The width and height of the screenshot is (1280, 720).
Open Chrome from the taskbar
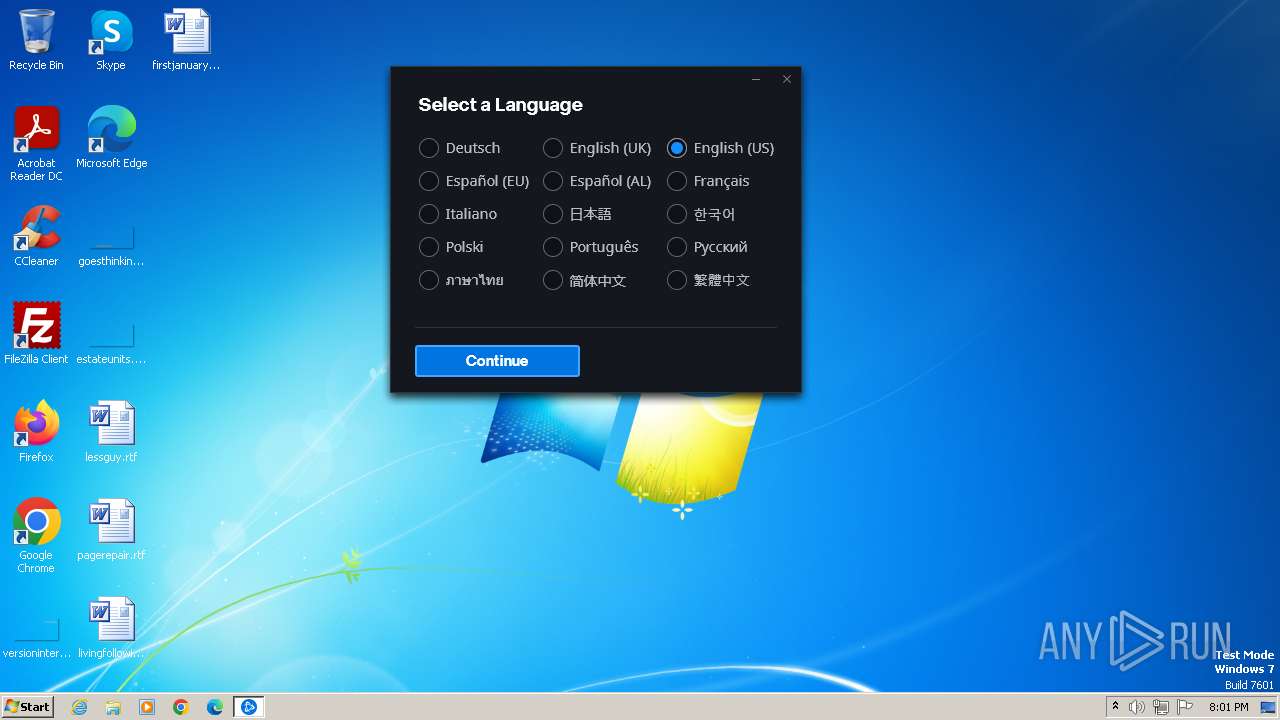coord(181,707)
